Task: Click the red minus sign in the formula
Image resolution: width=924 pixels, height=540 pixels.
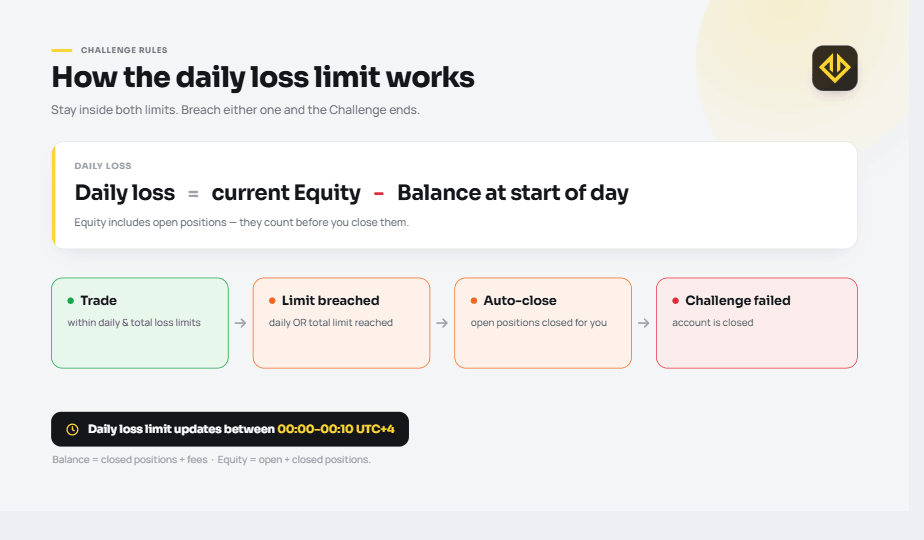Action: coord(379,193)
